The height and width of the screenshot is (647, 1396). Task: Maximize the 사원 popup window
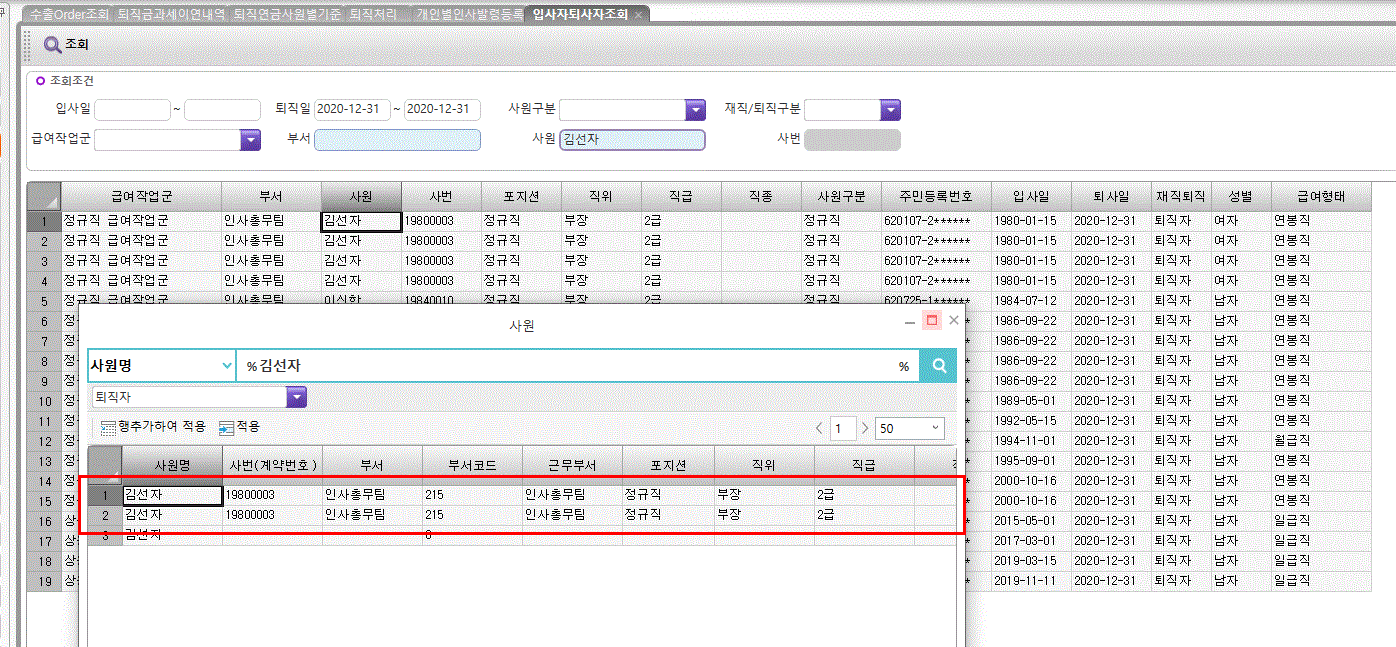pos(932,321)
